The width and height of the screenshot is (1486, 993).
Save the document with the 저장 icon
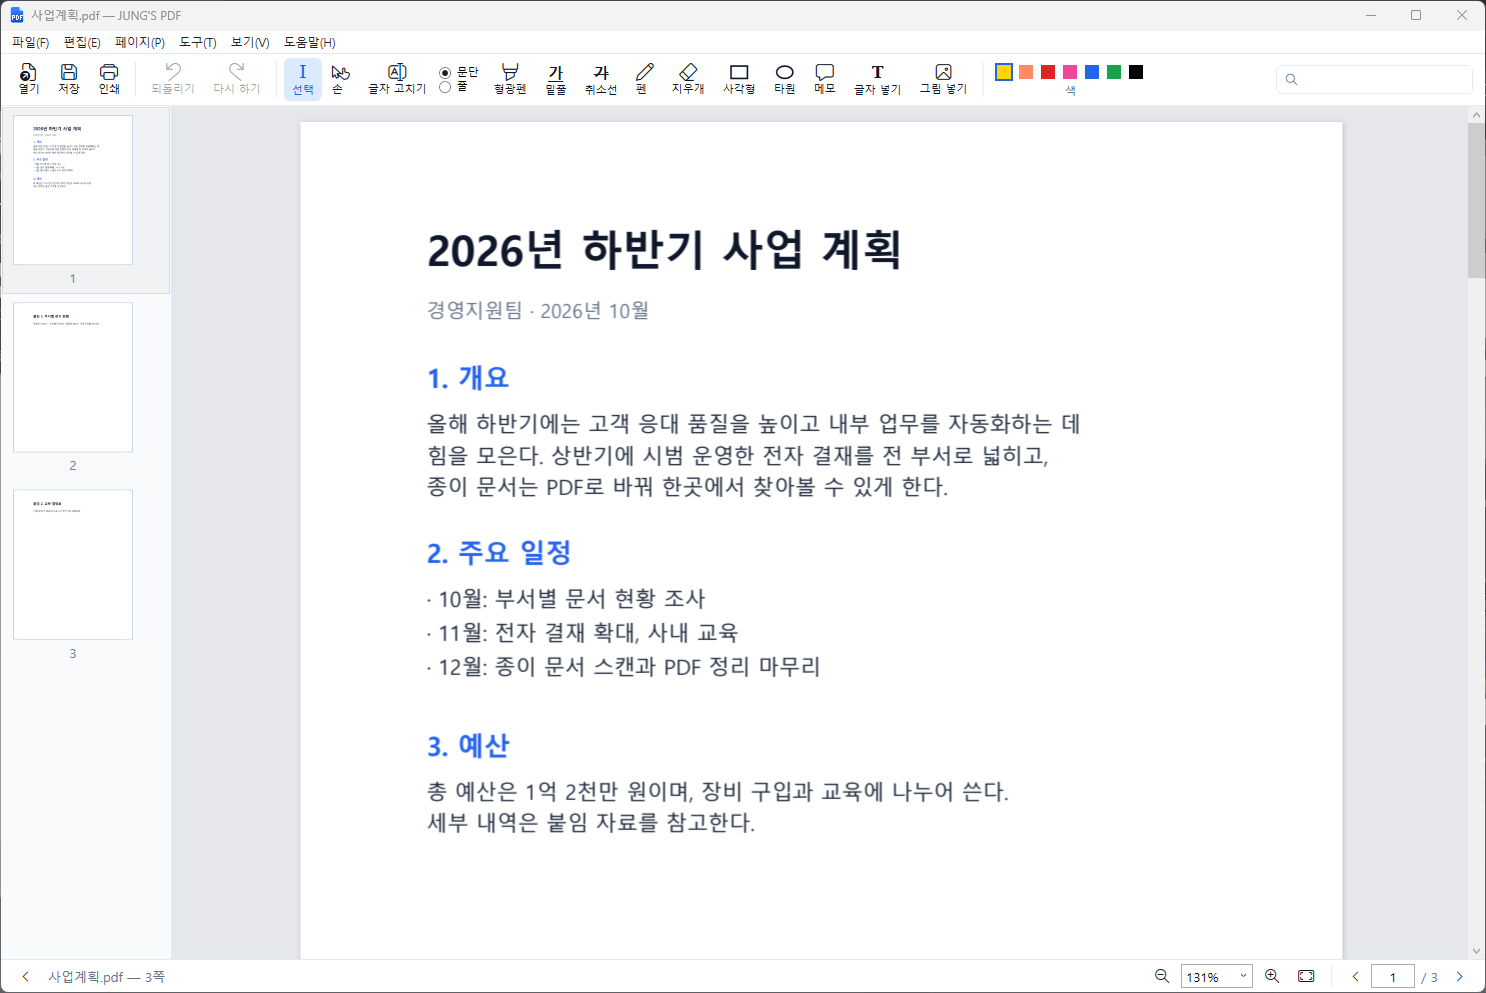click(69, 79)
